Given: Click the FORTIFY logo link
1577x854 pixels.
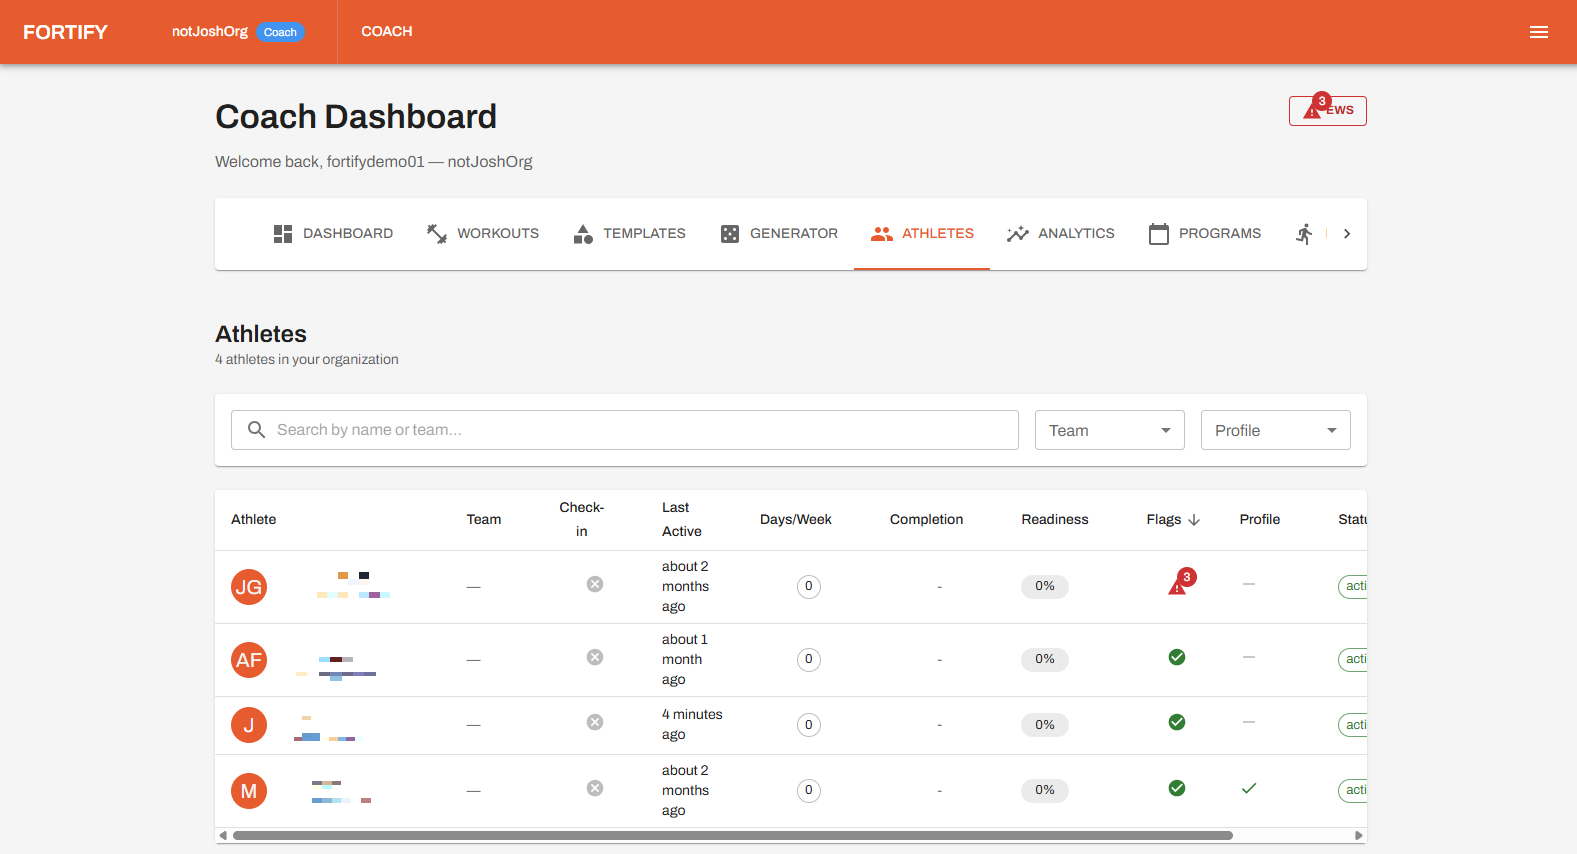Looking at the screenshot, I should point(65,32).
